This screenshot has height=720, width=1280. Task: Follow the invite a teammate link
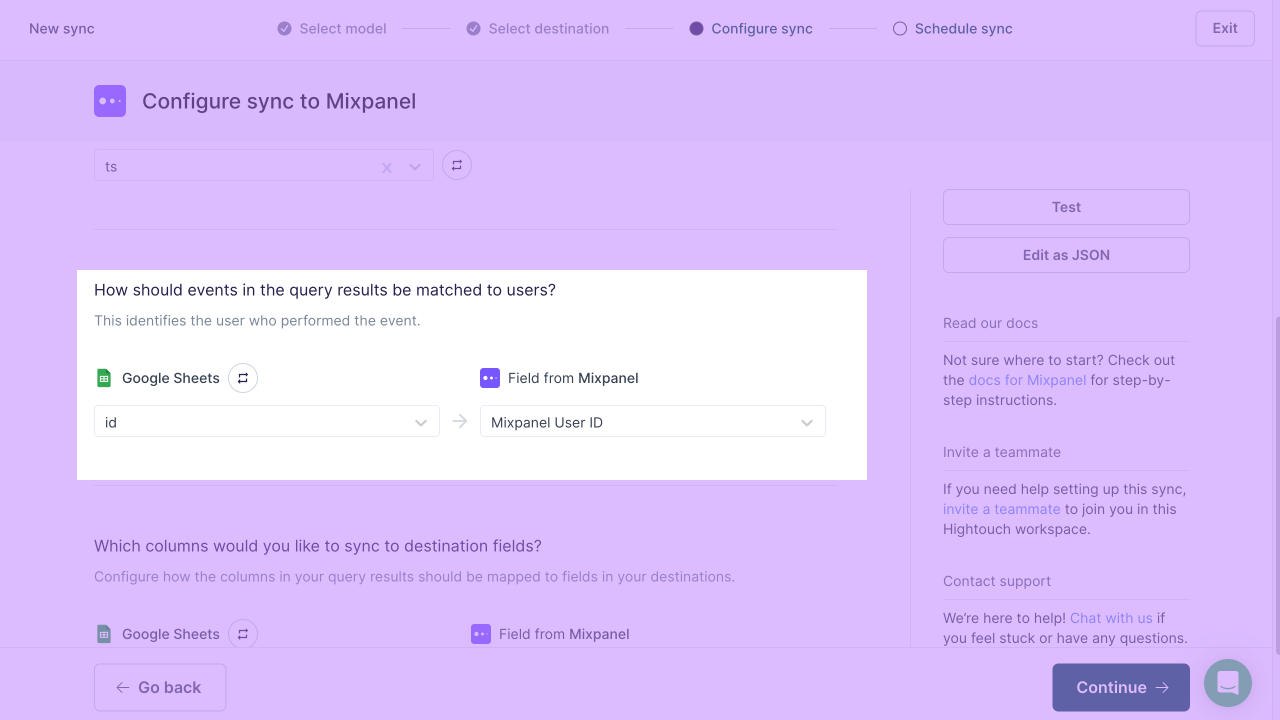coord(1001,509)
